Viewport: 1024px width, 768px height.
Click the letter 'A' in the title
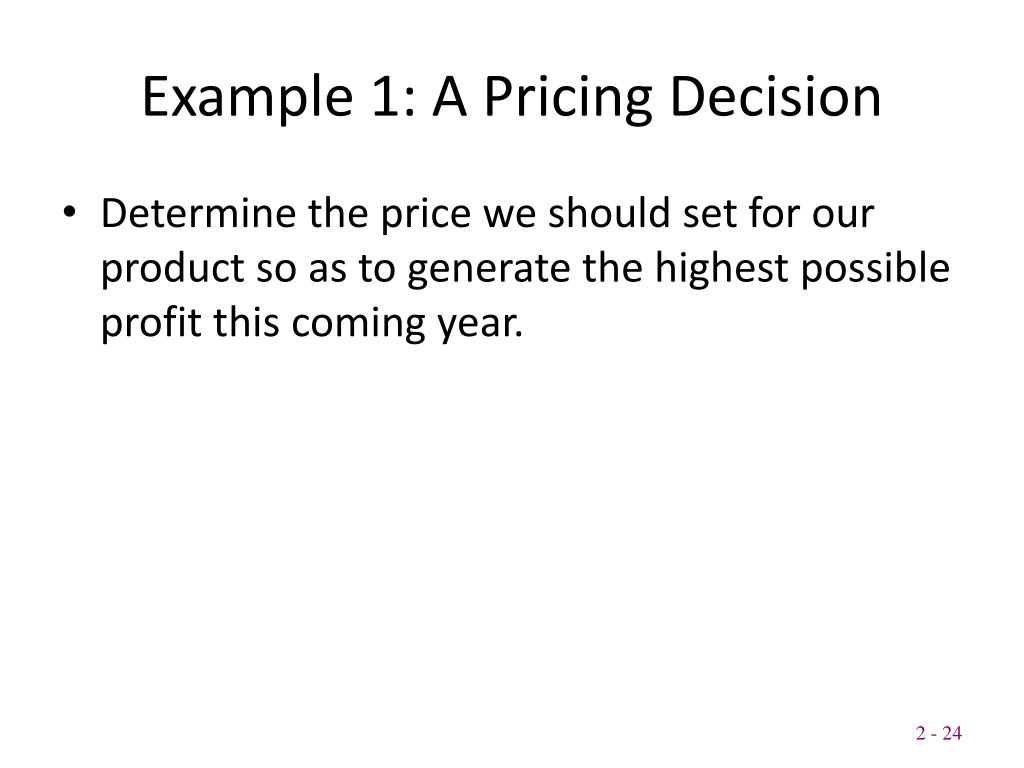point(449,97)
